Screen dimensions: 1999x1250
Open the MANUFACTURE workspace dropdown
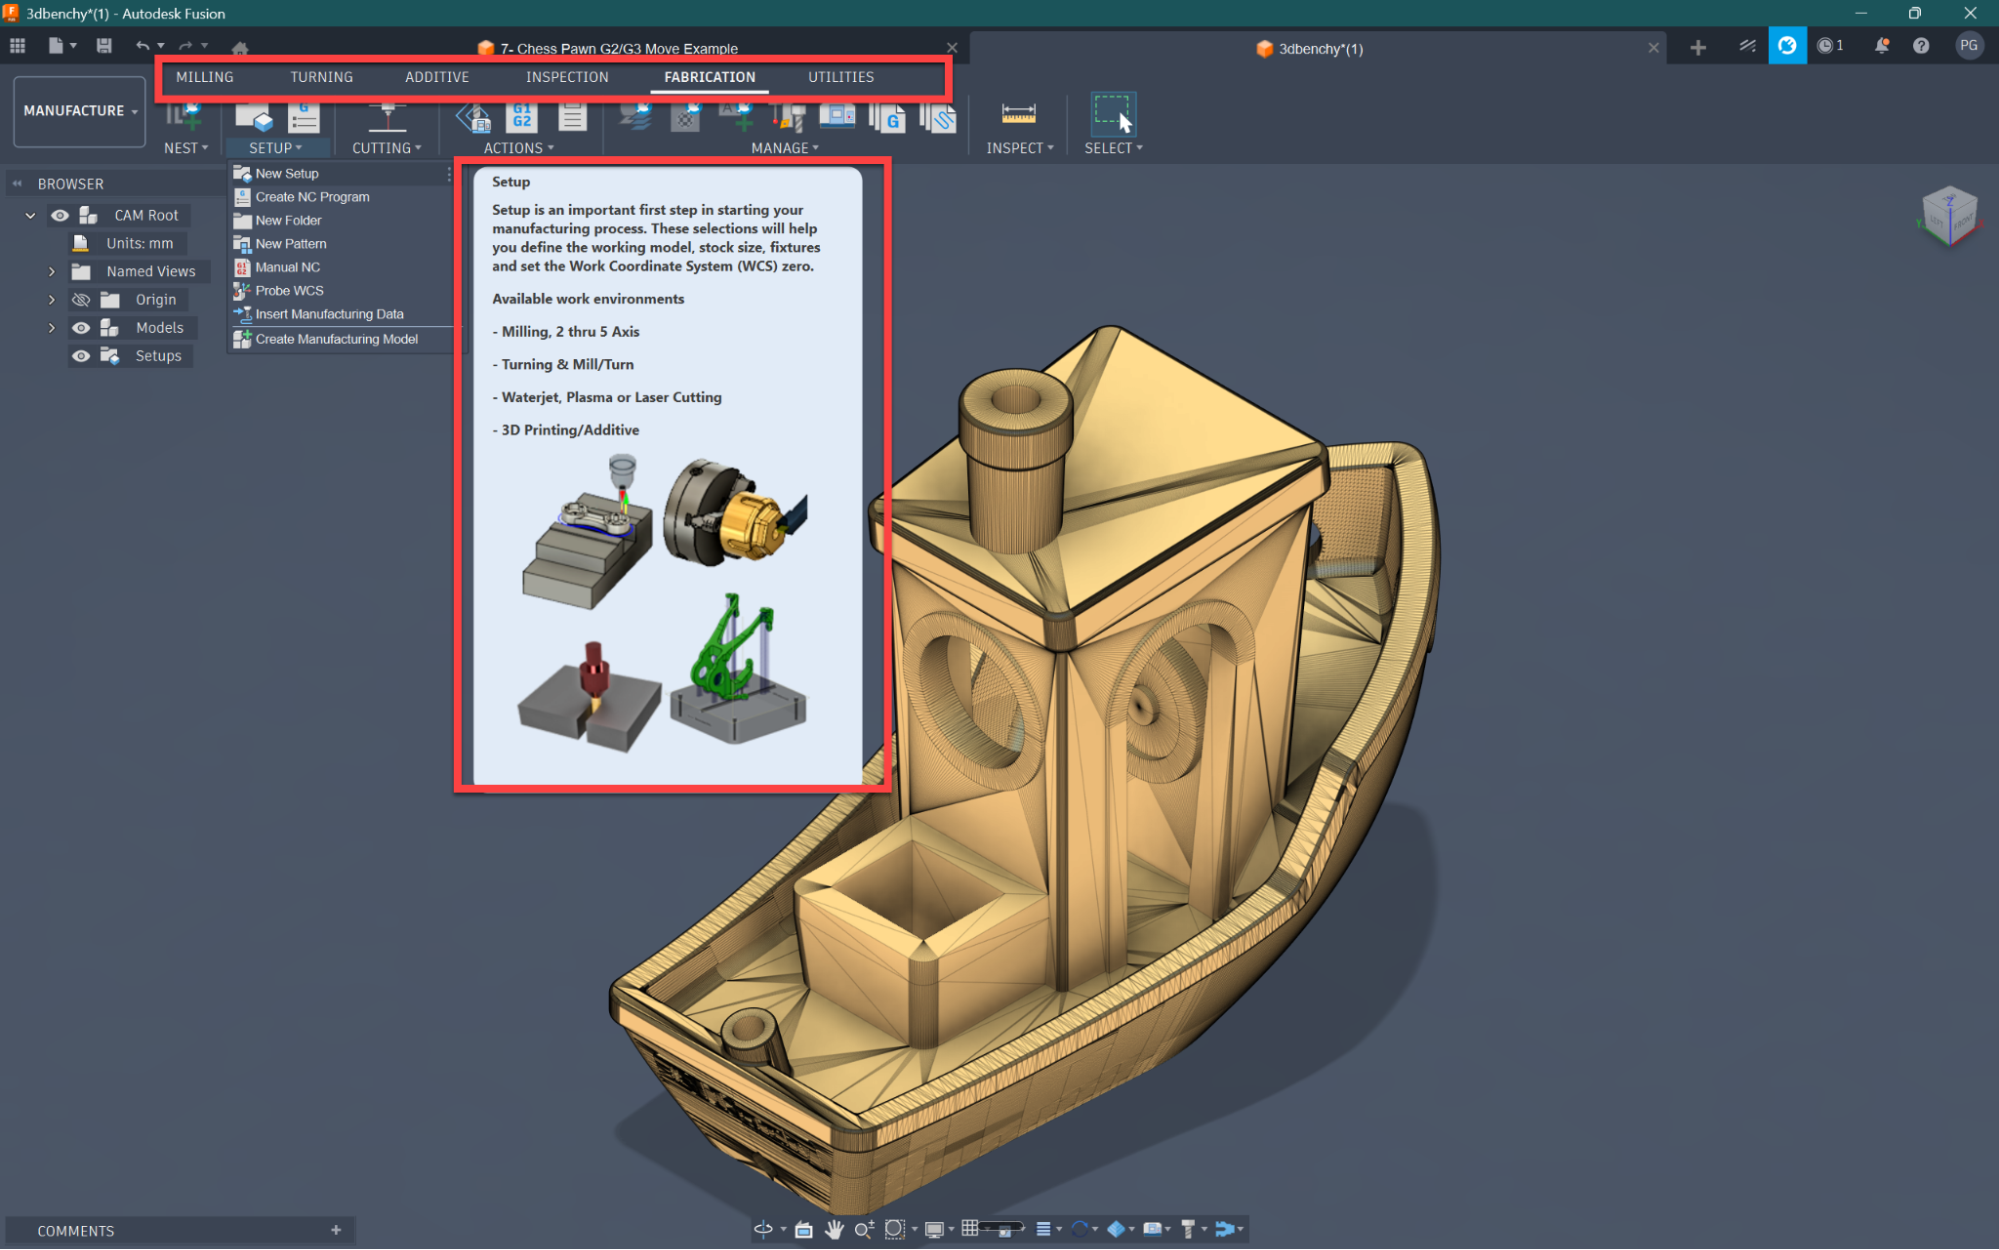(80, 111)
